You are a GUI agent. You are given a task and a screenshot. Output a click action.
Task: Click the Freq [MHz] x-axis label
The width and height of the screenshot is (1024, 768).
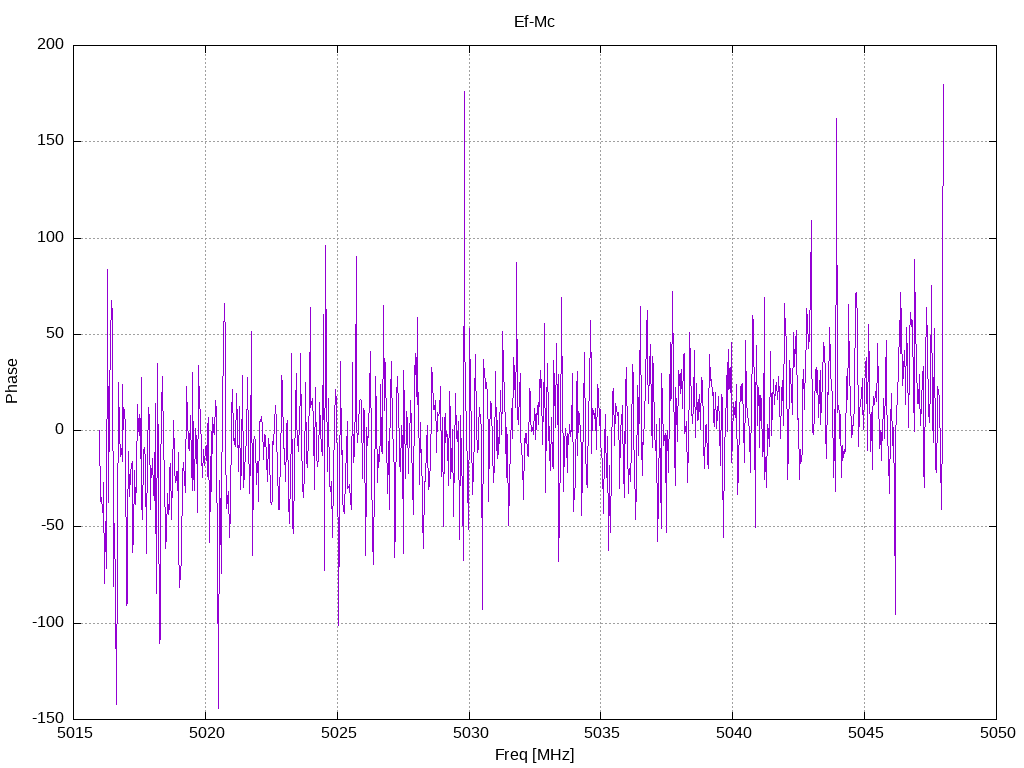(x=534, y=755)
